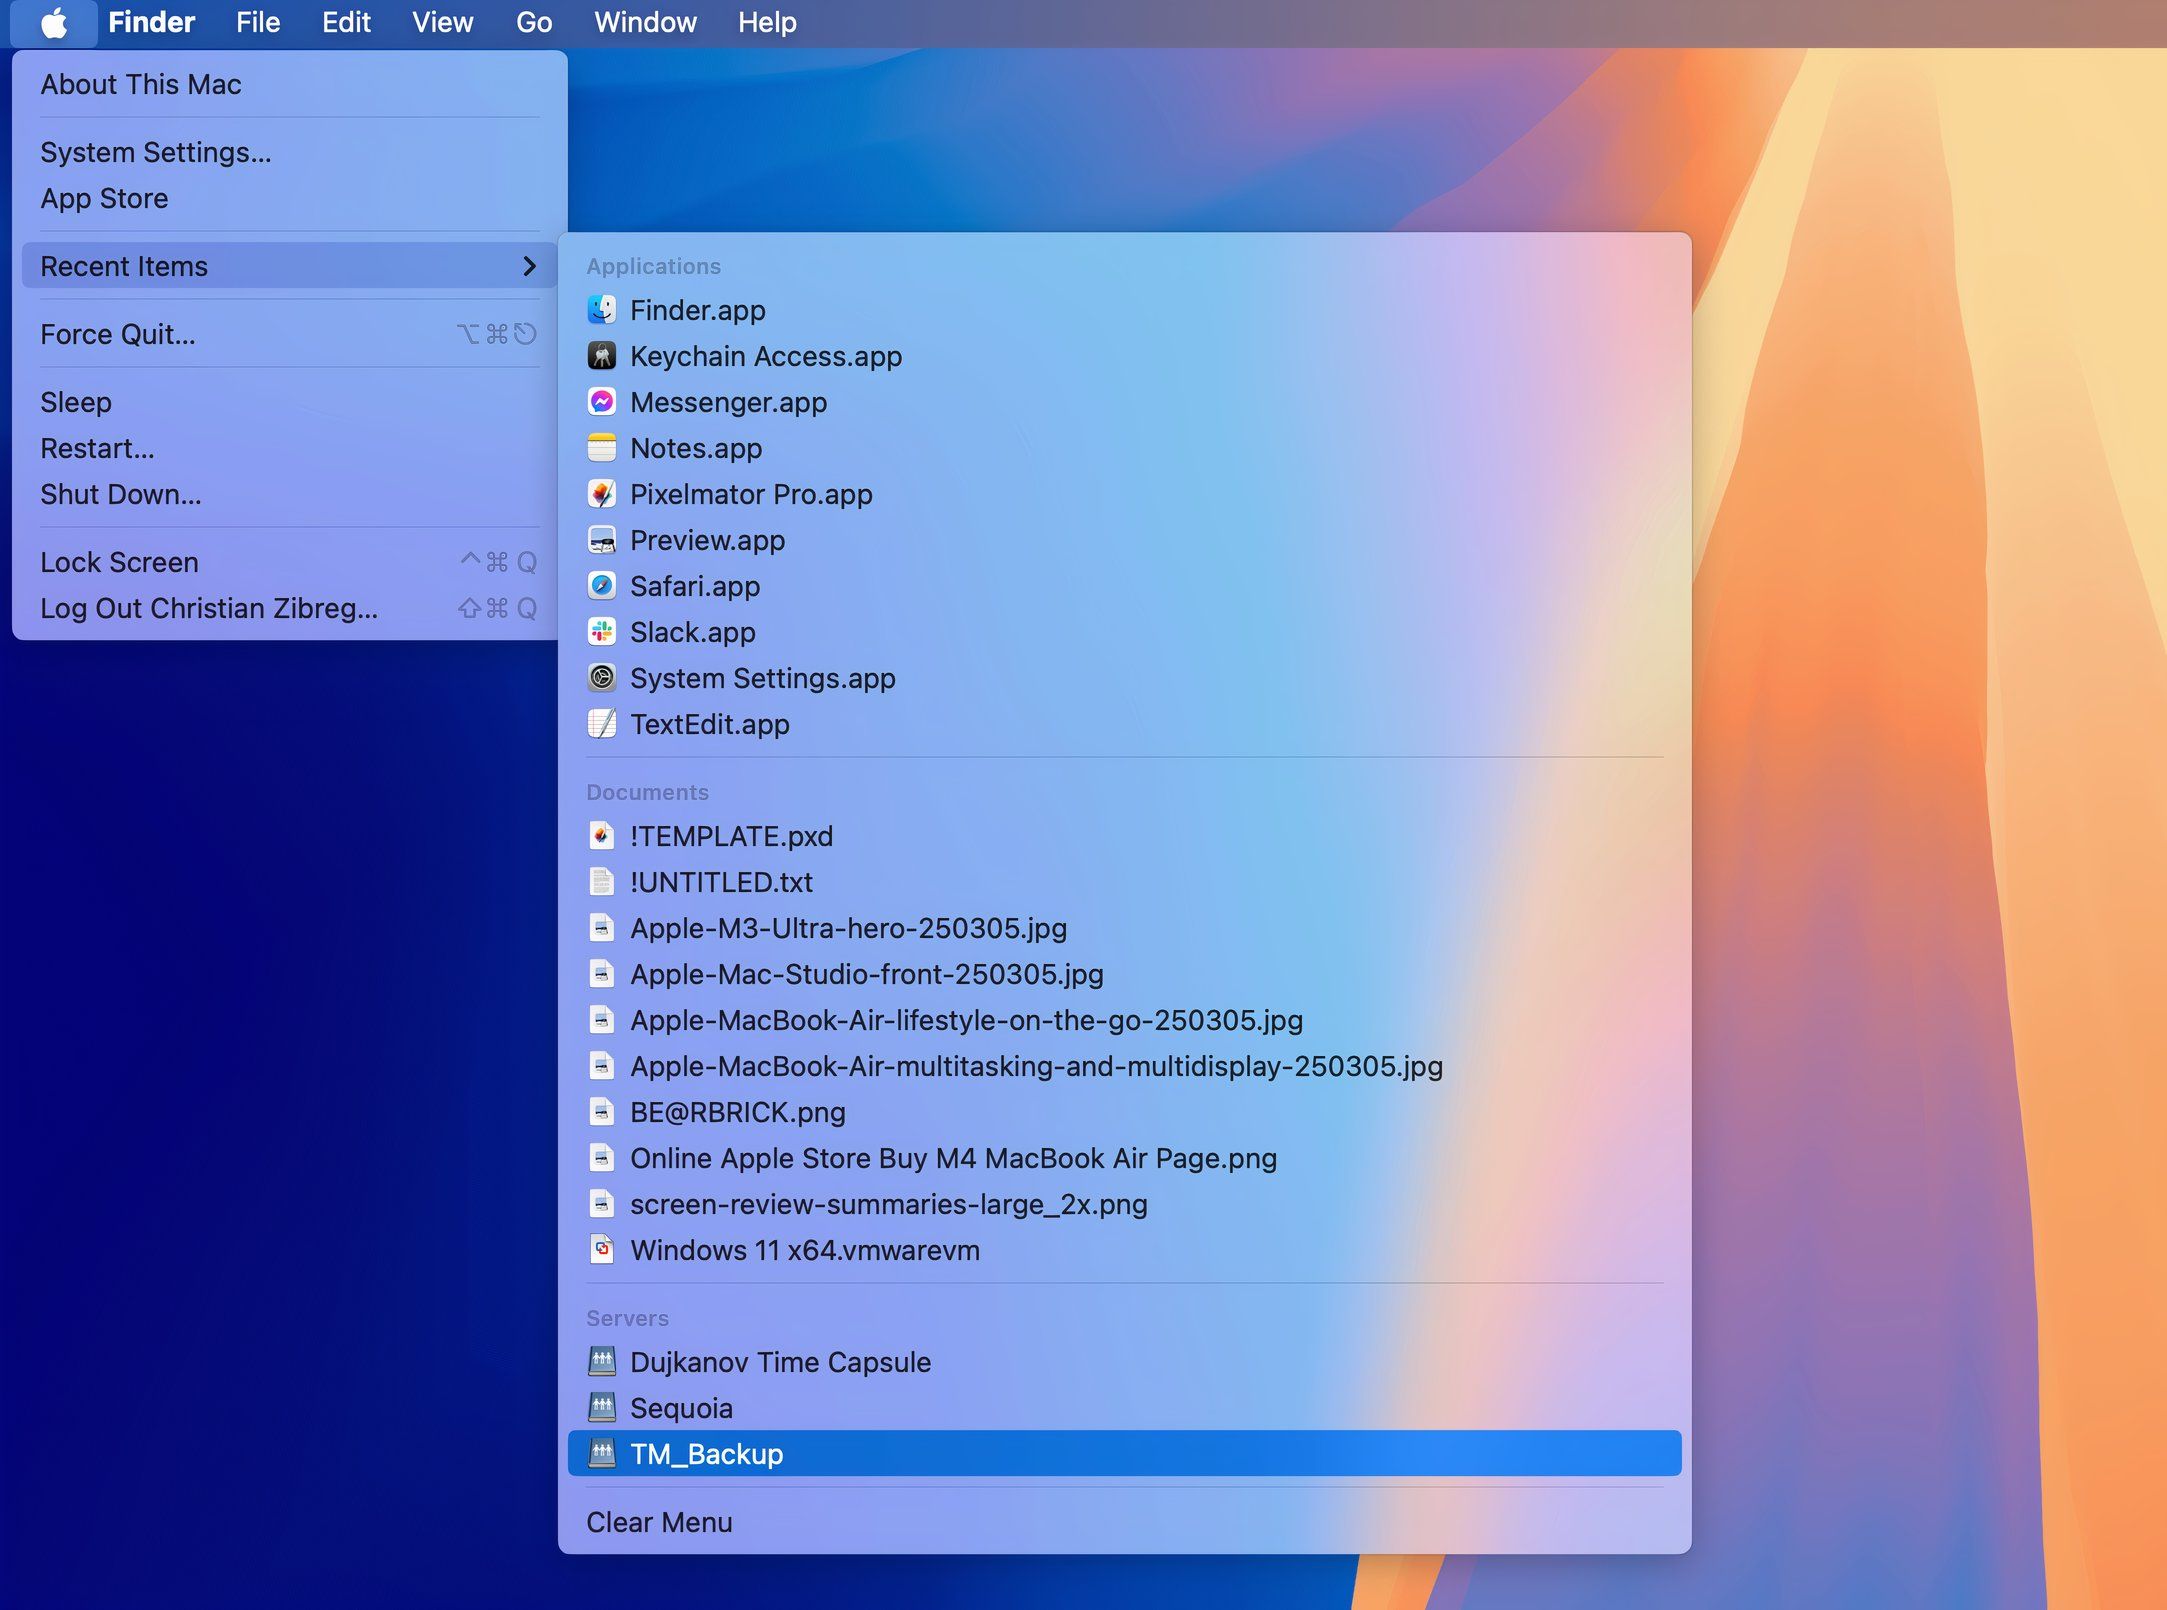The width and height of the screenshot is (2167, 1610).
Task: Select Dujkanov Time Capsule server
Action: tap(783, 1360)
